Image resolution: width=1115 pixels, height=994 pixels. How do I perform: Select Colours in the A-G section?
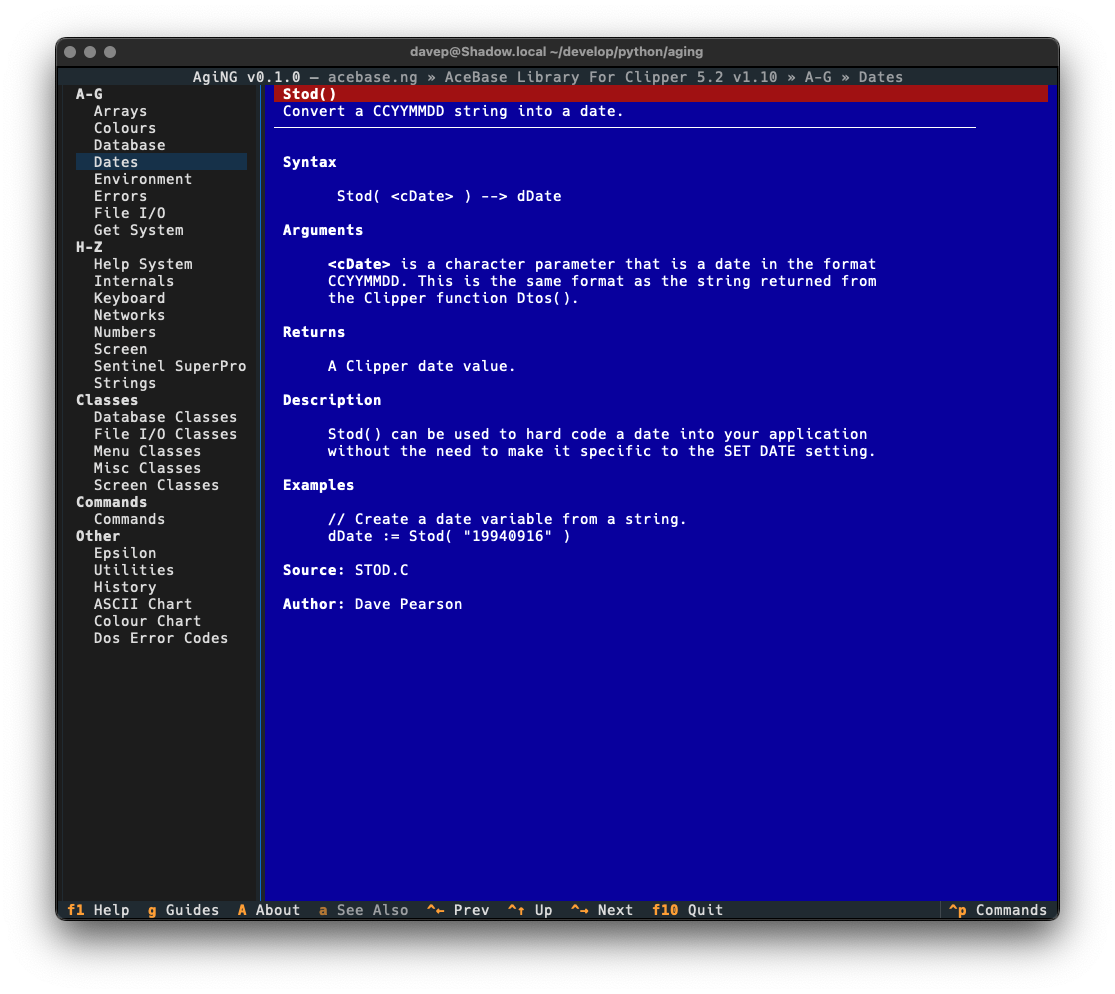125,128
